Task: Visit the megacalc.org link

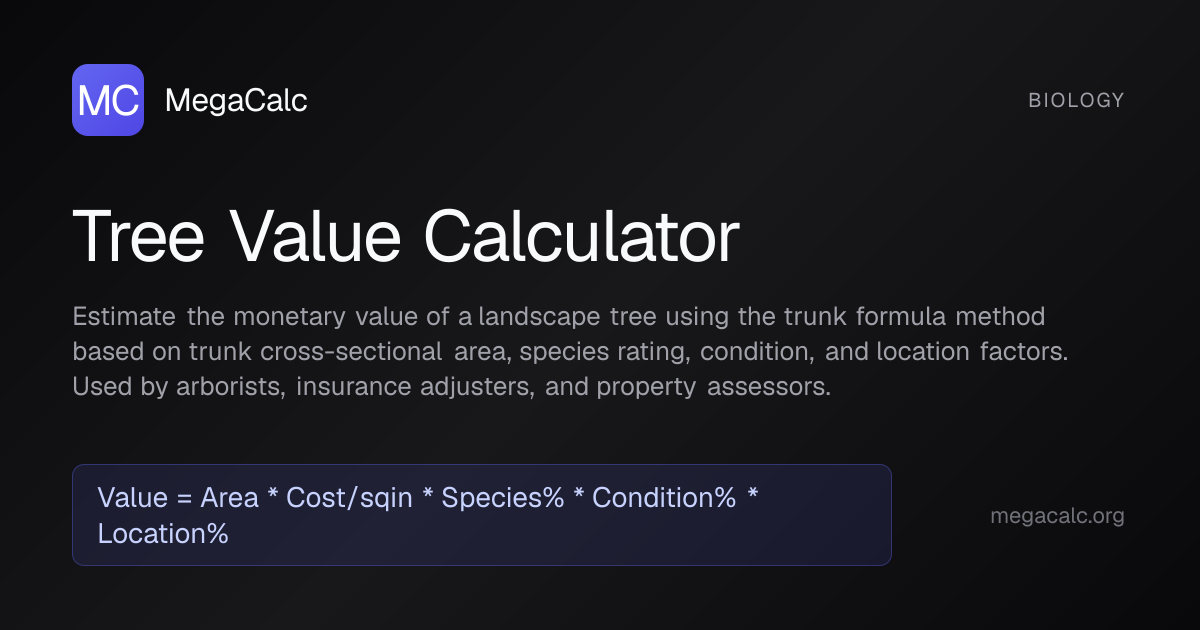Action: [x=1057, y=516]
